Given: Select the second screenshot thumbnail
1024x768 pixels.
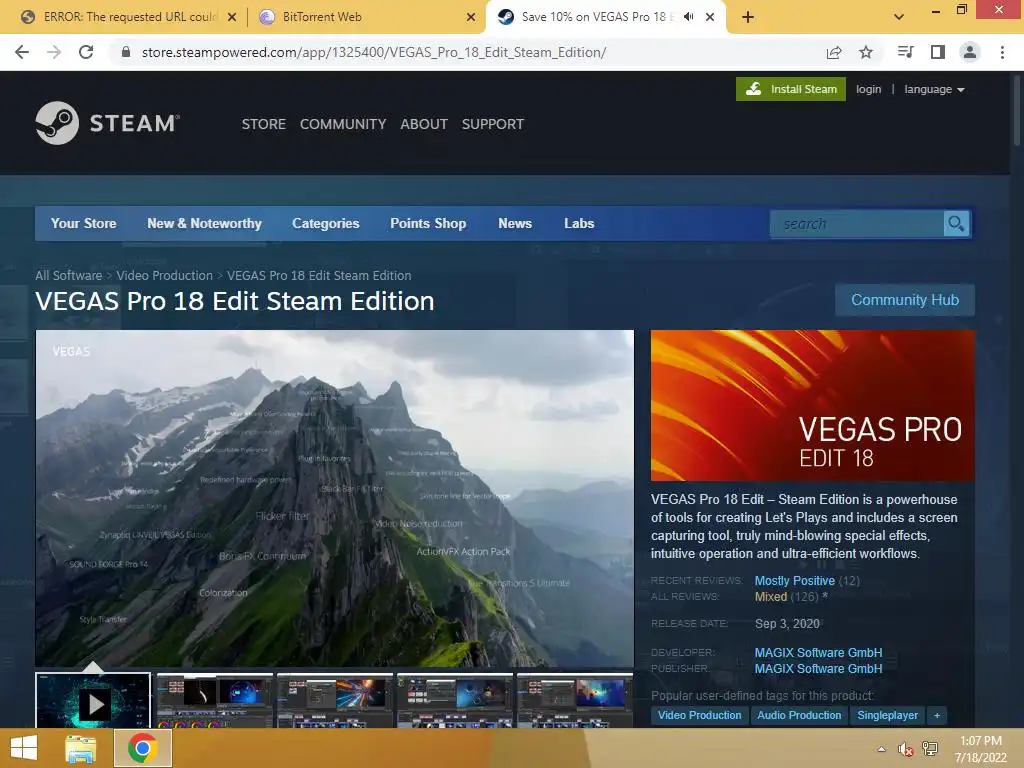Looking at the screenshot, I should point(215,701).
